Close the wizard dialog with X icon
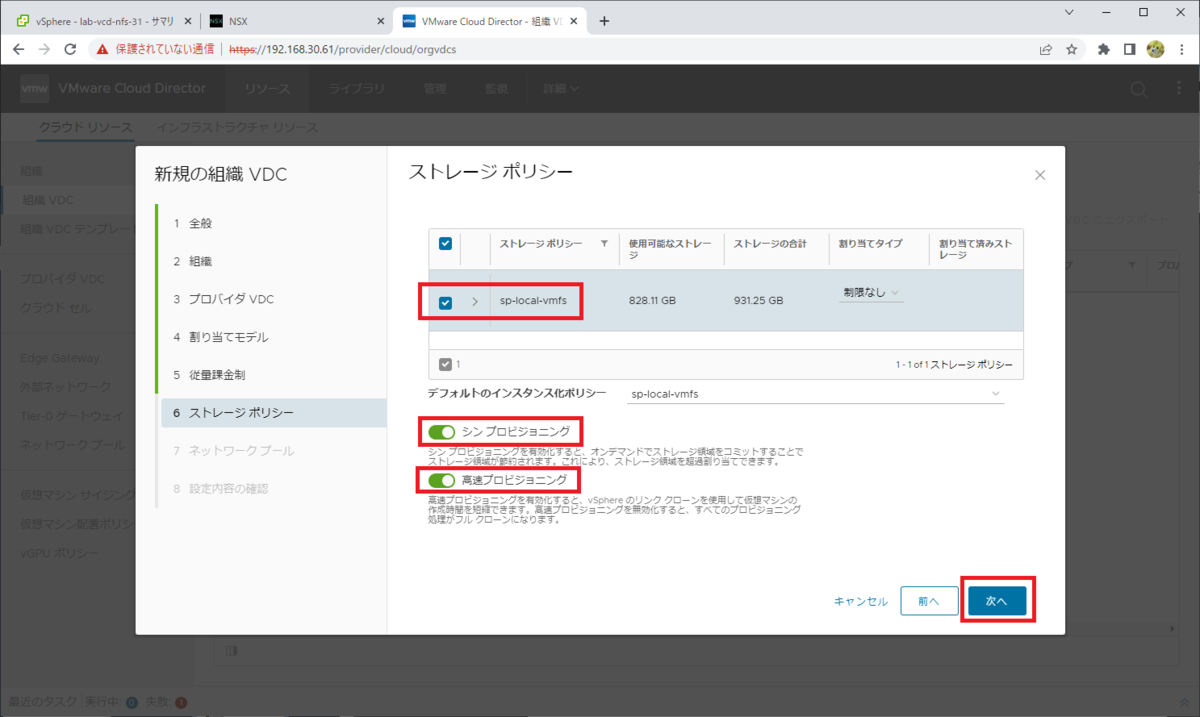The image size is (1200, 717). point(1040,175)
